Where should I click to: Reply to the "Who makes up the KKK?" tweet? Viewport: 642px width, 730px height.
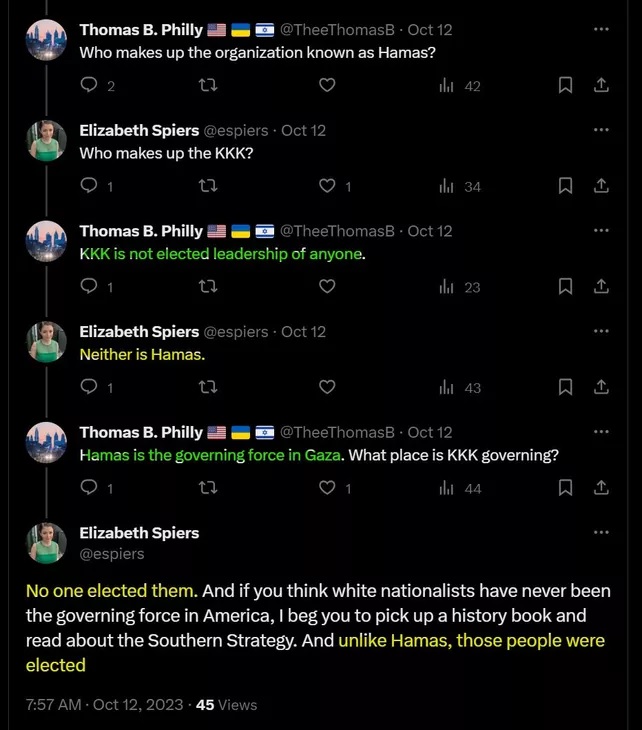(x=89, y=186)
